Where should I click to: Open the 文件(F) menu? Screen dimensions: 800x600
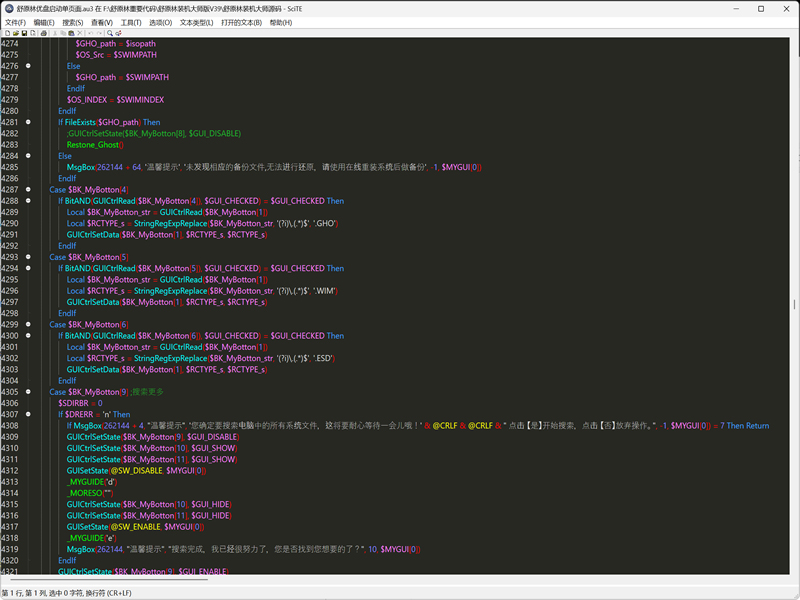pos(15,22)
